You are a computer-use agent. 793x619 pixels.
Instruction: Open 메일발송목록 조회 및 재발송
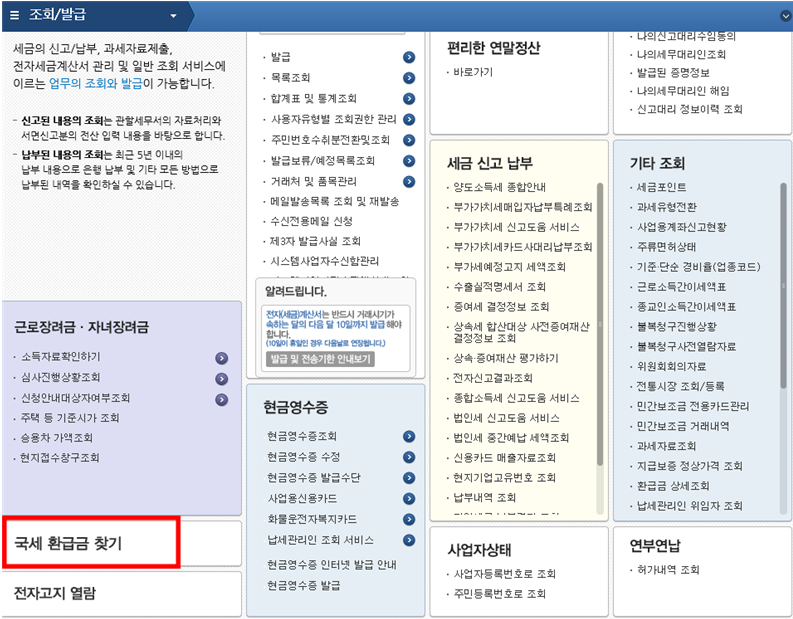[x=334, y=202]
